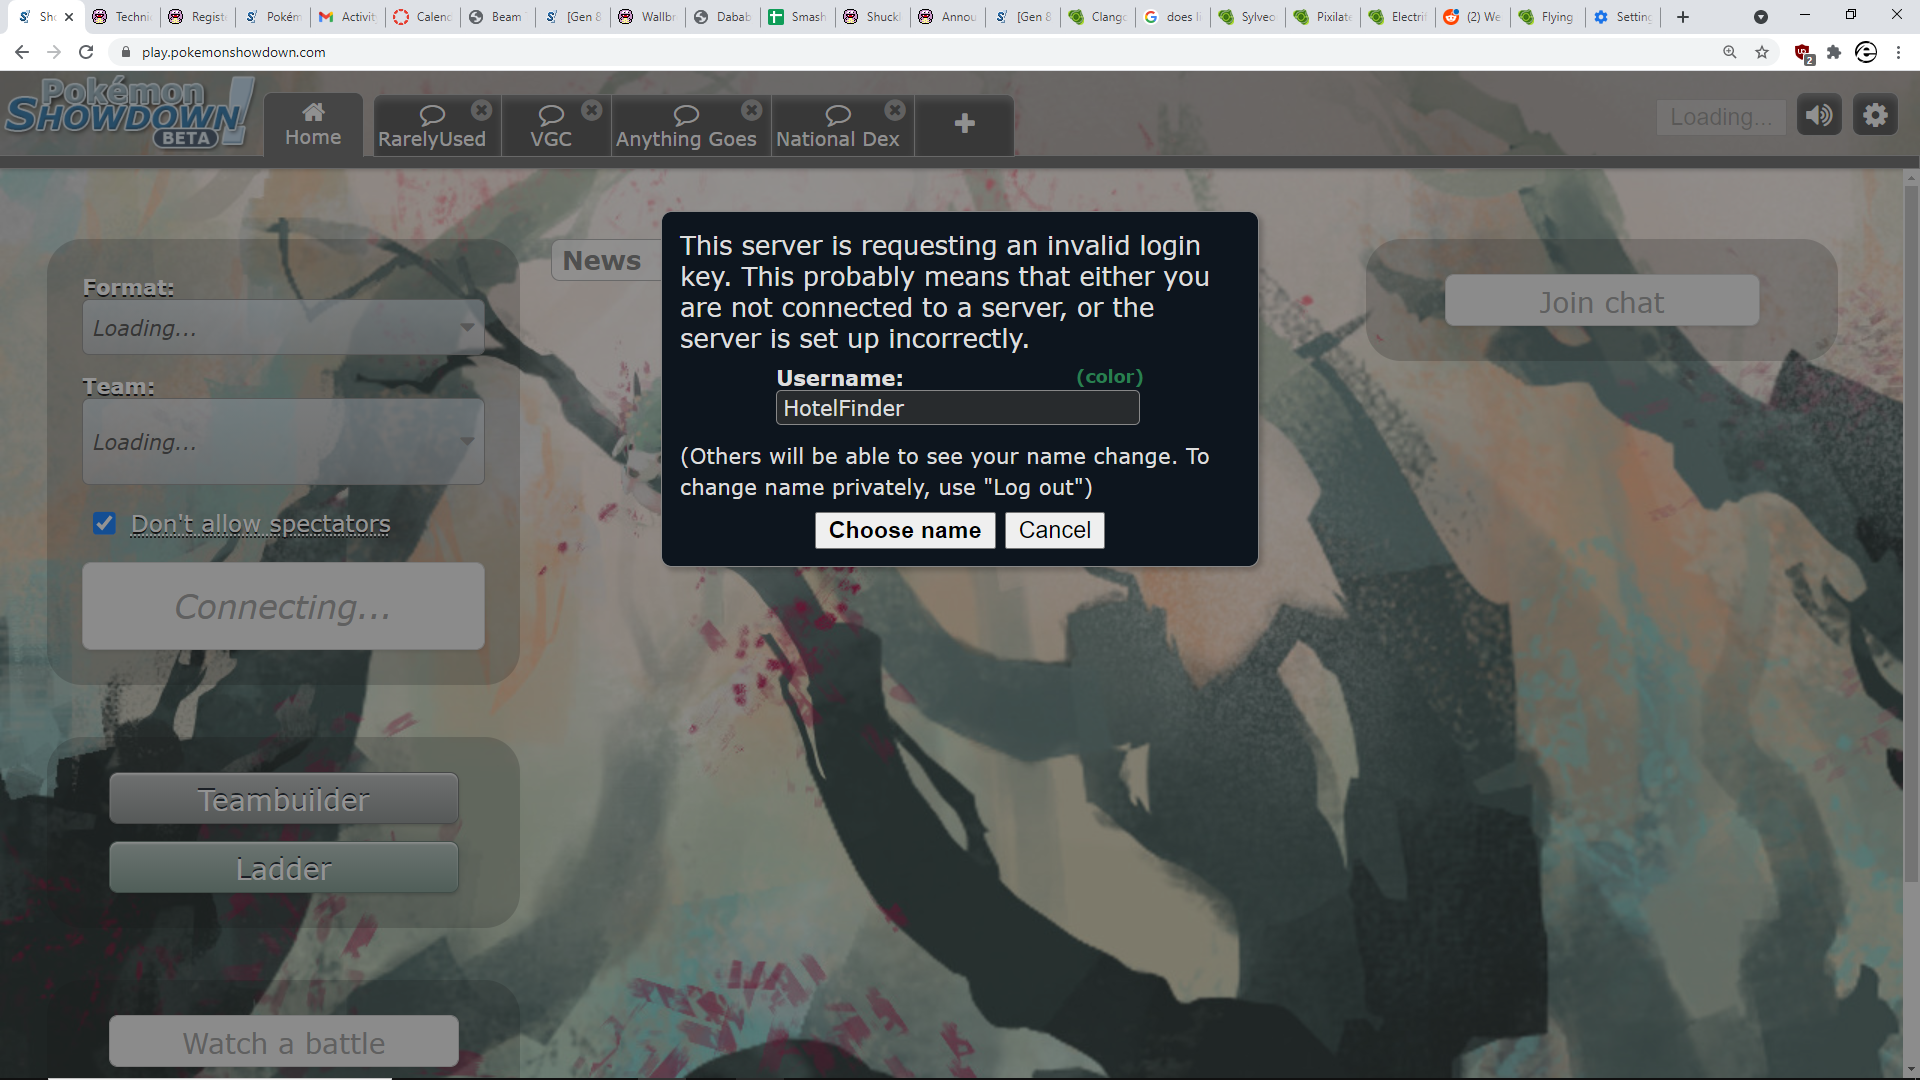Viewport: 1920px width, 1080px height.
Task: Close the Anything Goes tab
Action: point(752,109)
